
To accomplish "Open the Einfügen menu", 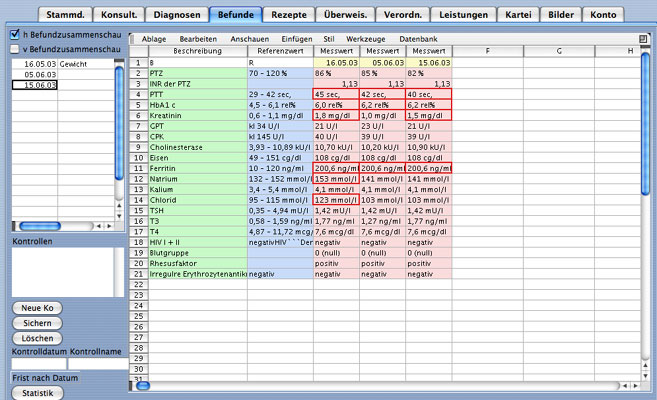I will (x=297, y=39).
